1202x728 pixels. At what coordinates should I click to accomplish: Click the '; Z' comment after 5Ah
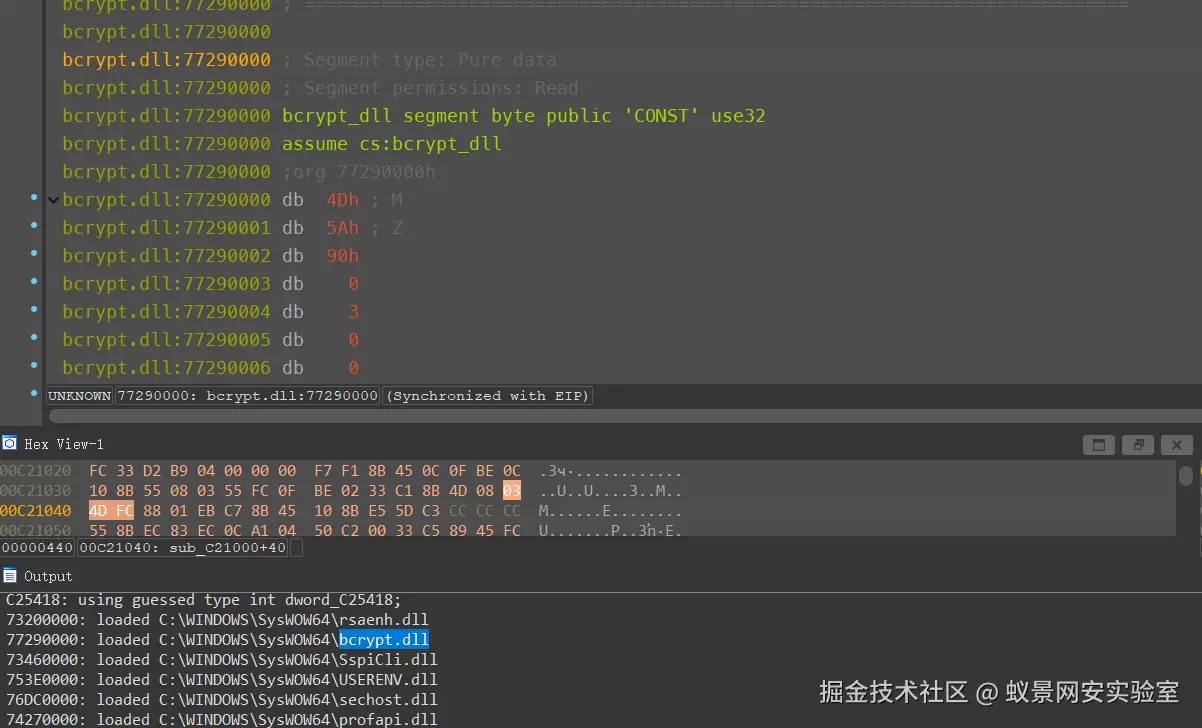tap(386, 228)
